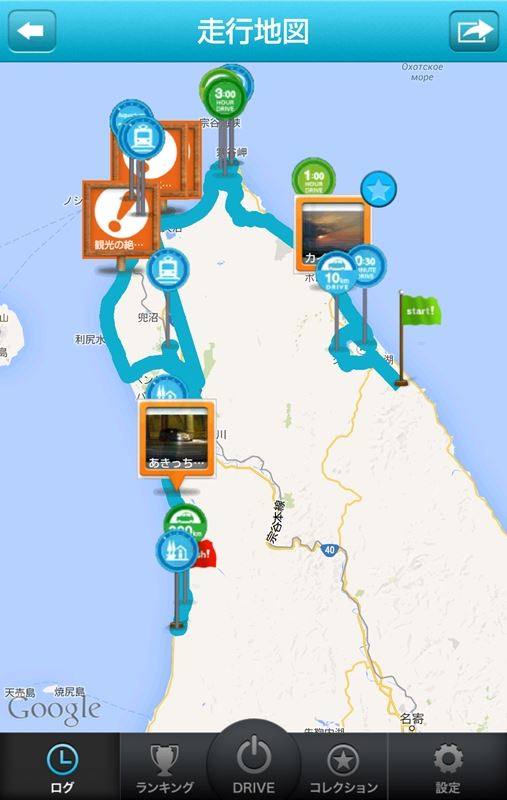Tap the green 1:00 Hour Drive badge
This screenshot has height=800, width=507.
[314, 178]
